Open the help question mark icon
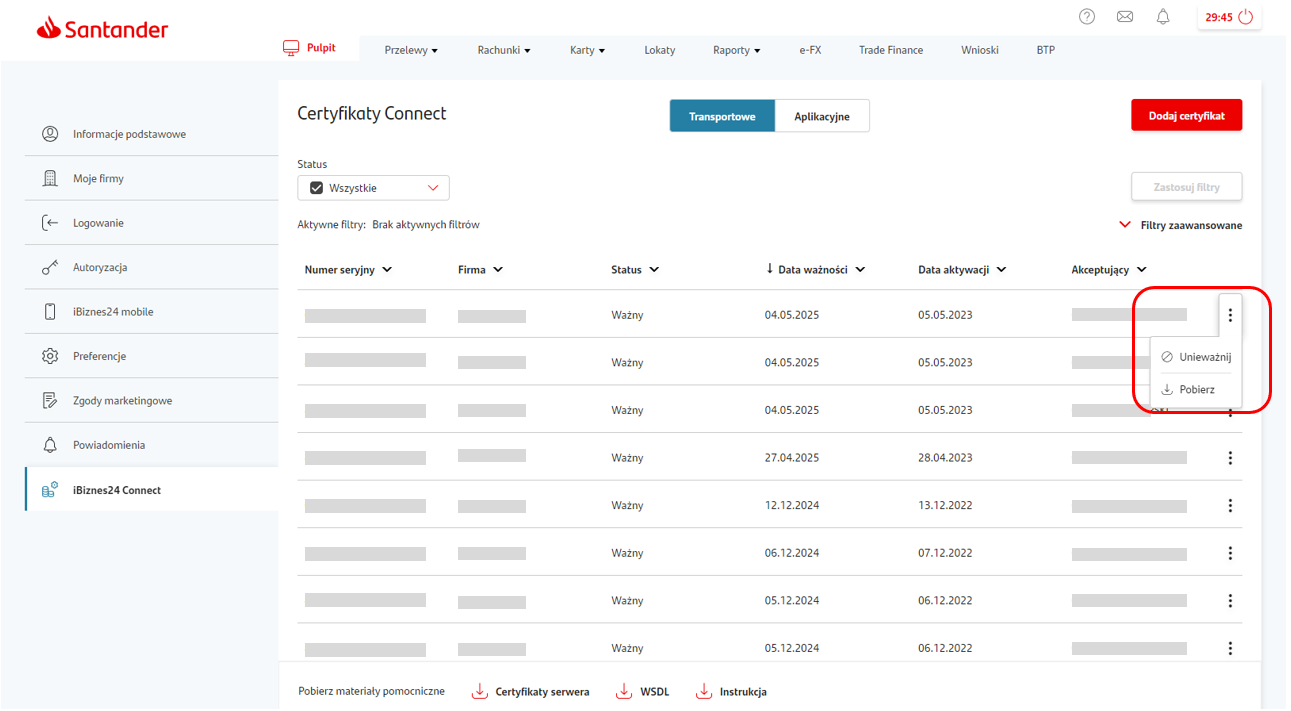 click(x=1087, y=16)
